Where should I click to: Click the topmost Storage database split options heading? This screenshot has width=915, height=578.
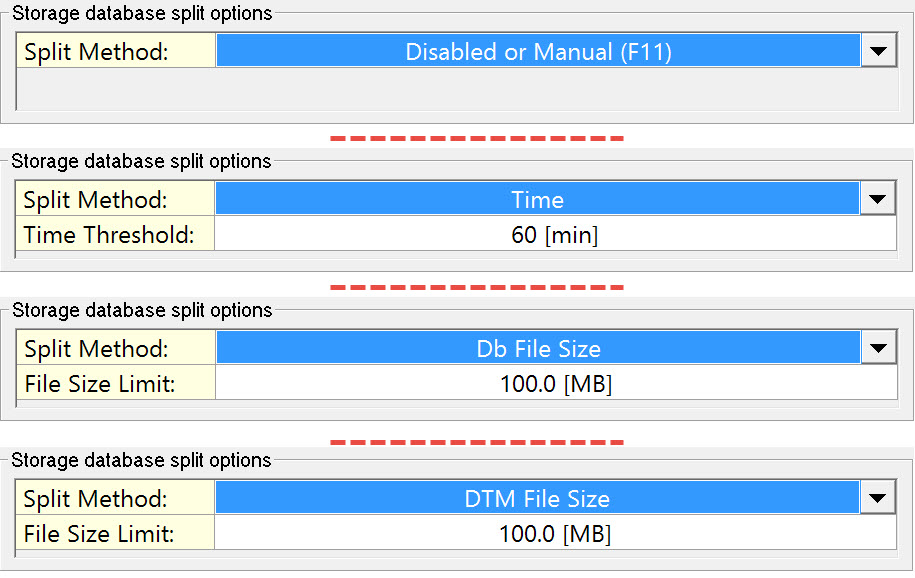coord(141,14)
